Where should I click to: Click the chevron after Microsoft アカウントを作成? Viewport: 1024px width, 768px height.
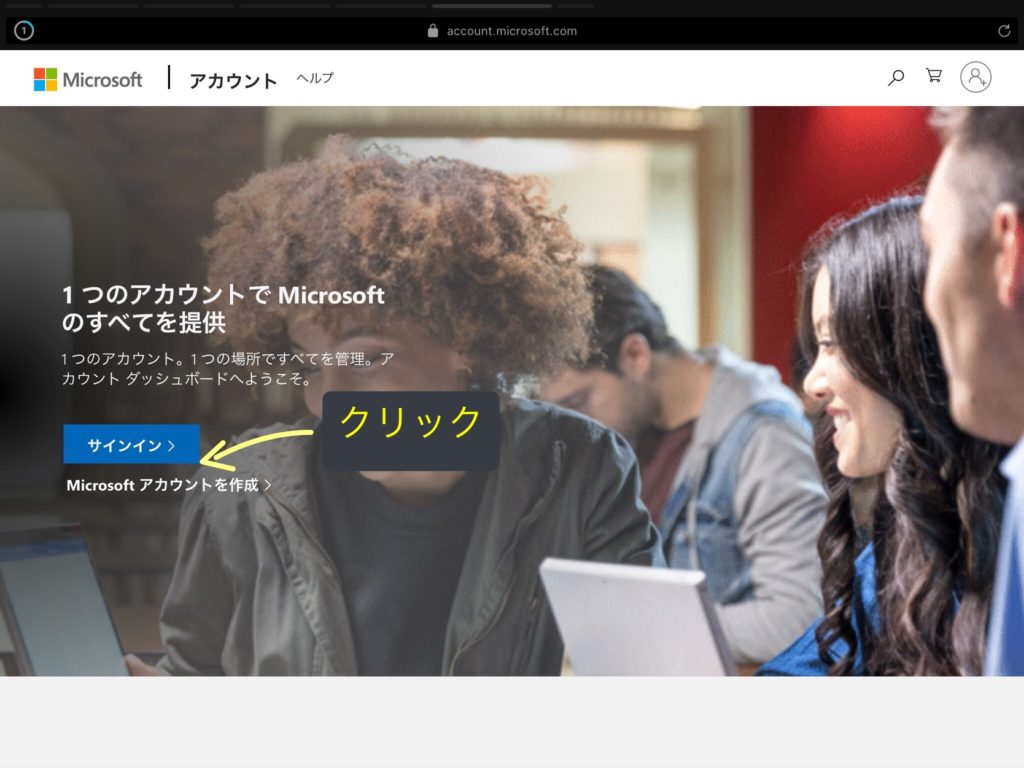tap(268, 486)
